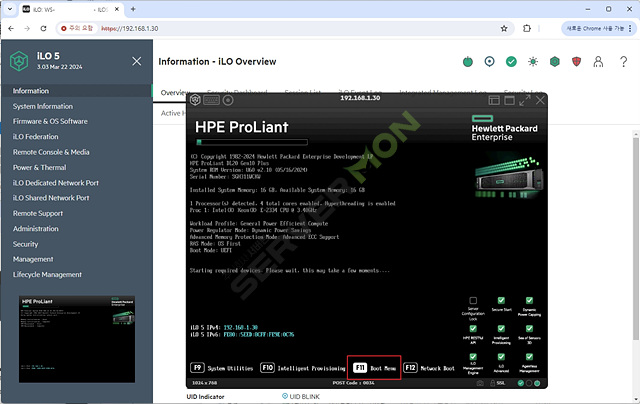Collapse the navigation sidebar with X
This screenshot has width=640, height=404.
(x=137, y=61)
